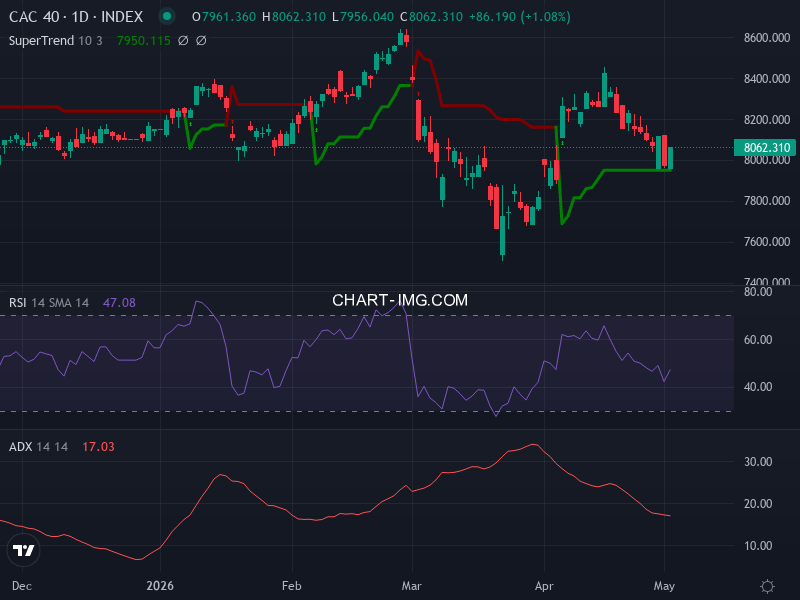Viewport: 800px width, 600px height.
Task: Click the Mar label on time axis
Action: coord(412,586)
